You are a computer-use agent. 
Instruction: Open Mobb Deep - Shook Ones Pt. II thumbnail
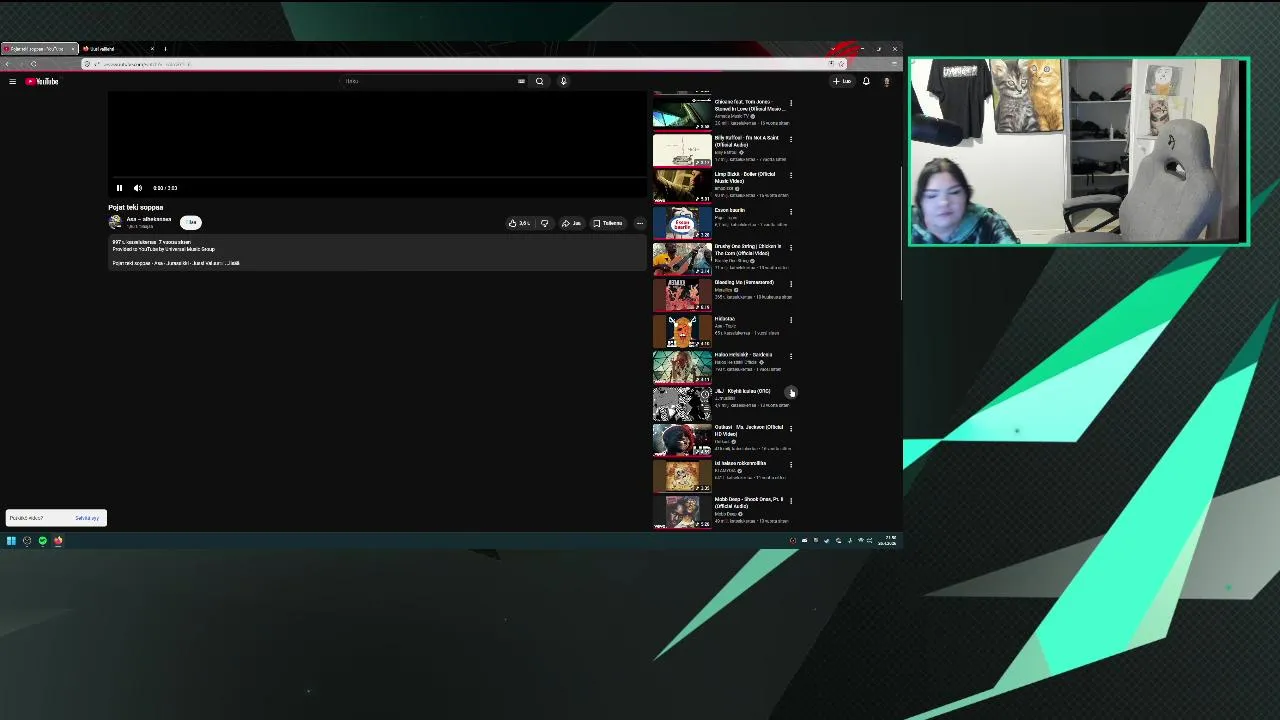[x=682, y=511]
